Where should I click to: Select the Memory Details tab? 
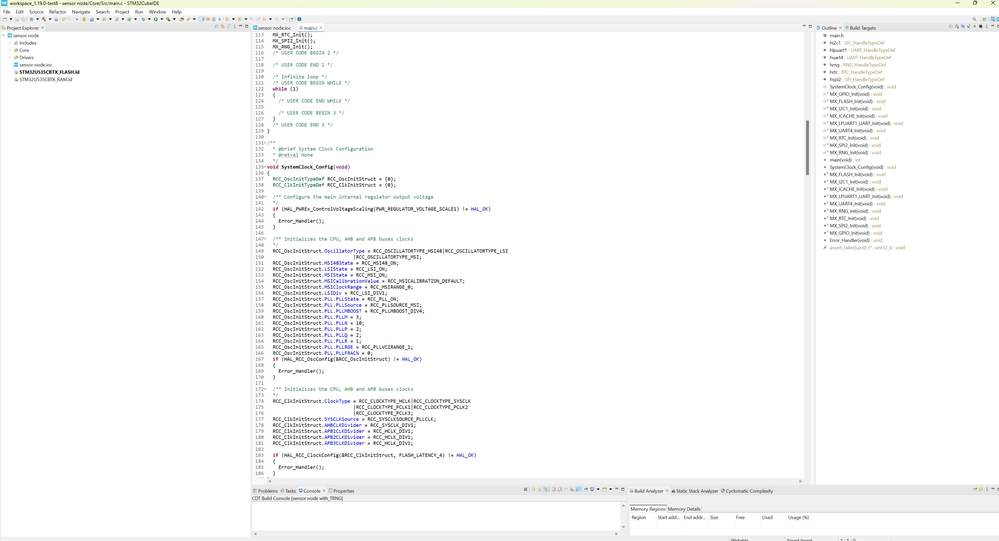pyautogui.click(x=684, y=509)
